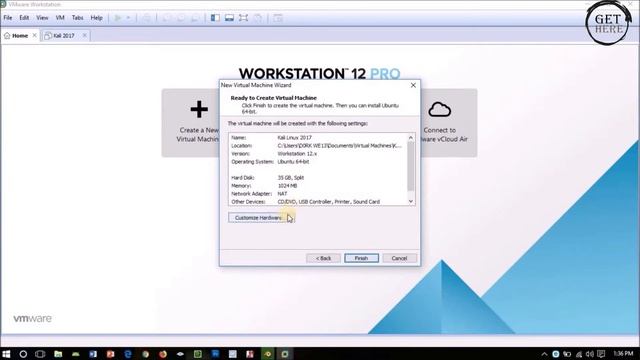This screenshot has height=360, width=640.
Task: Click the Cortana search circle icon
Action: [x=23, y=354]
